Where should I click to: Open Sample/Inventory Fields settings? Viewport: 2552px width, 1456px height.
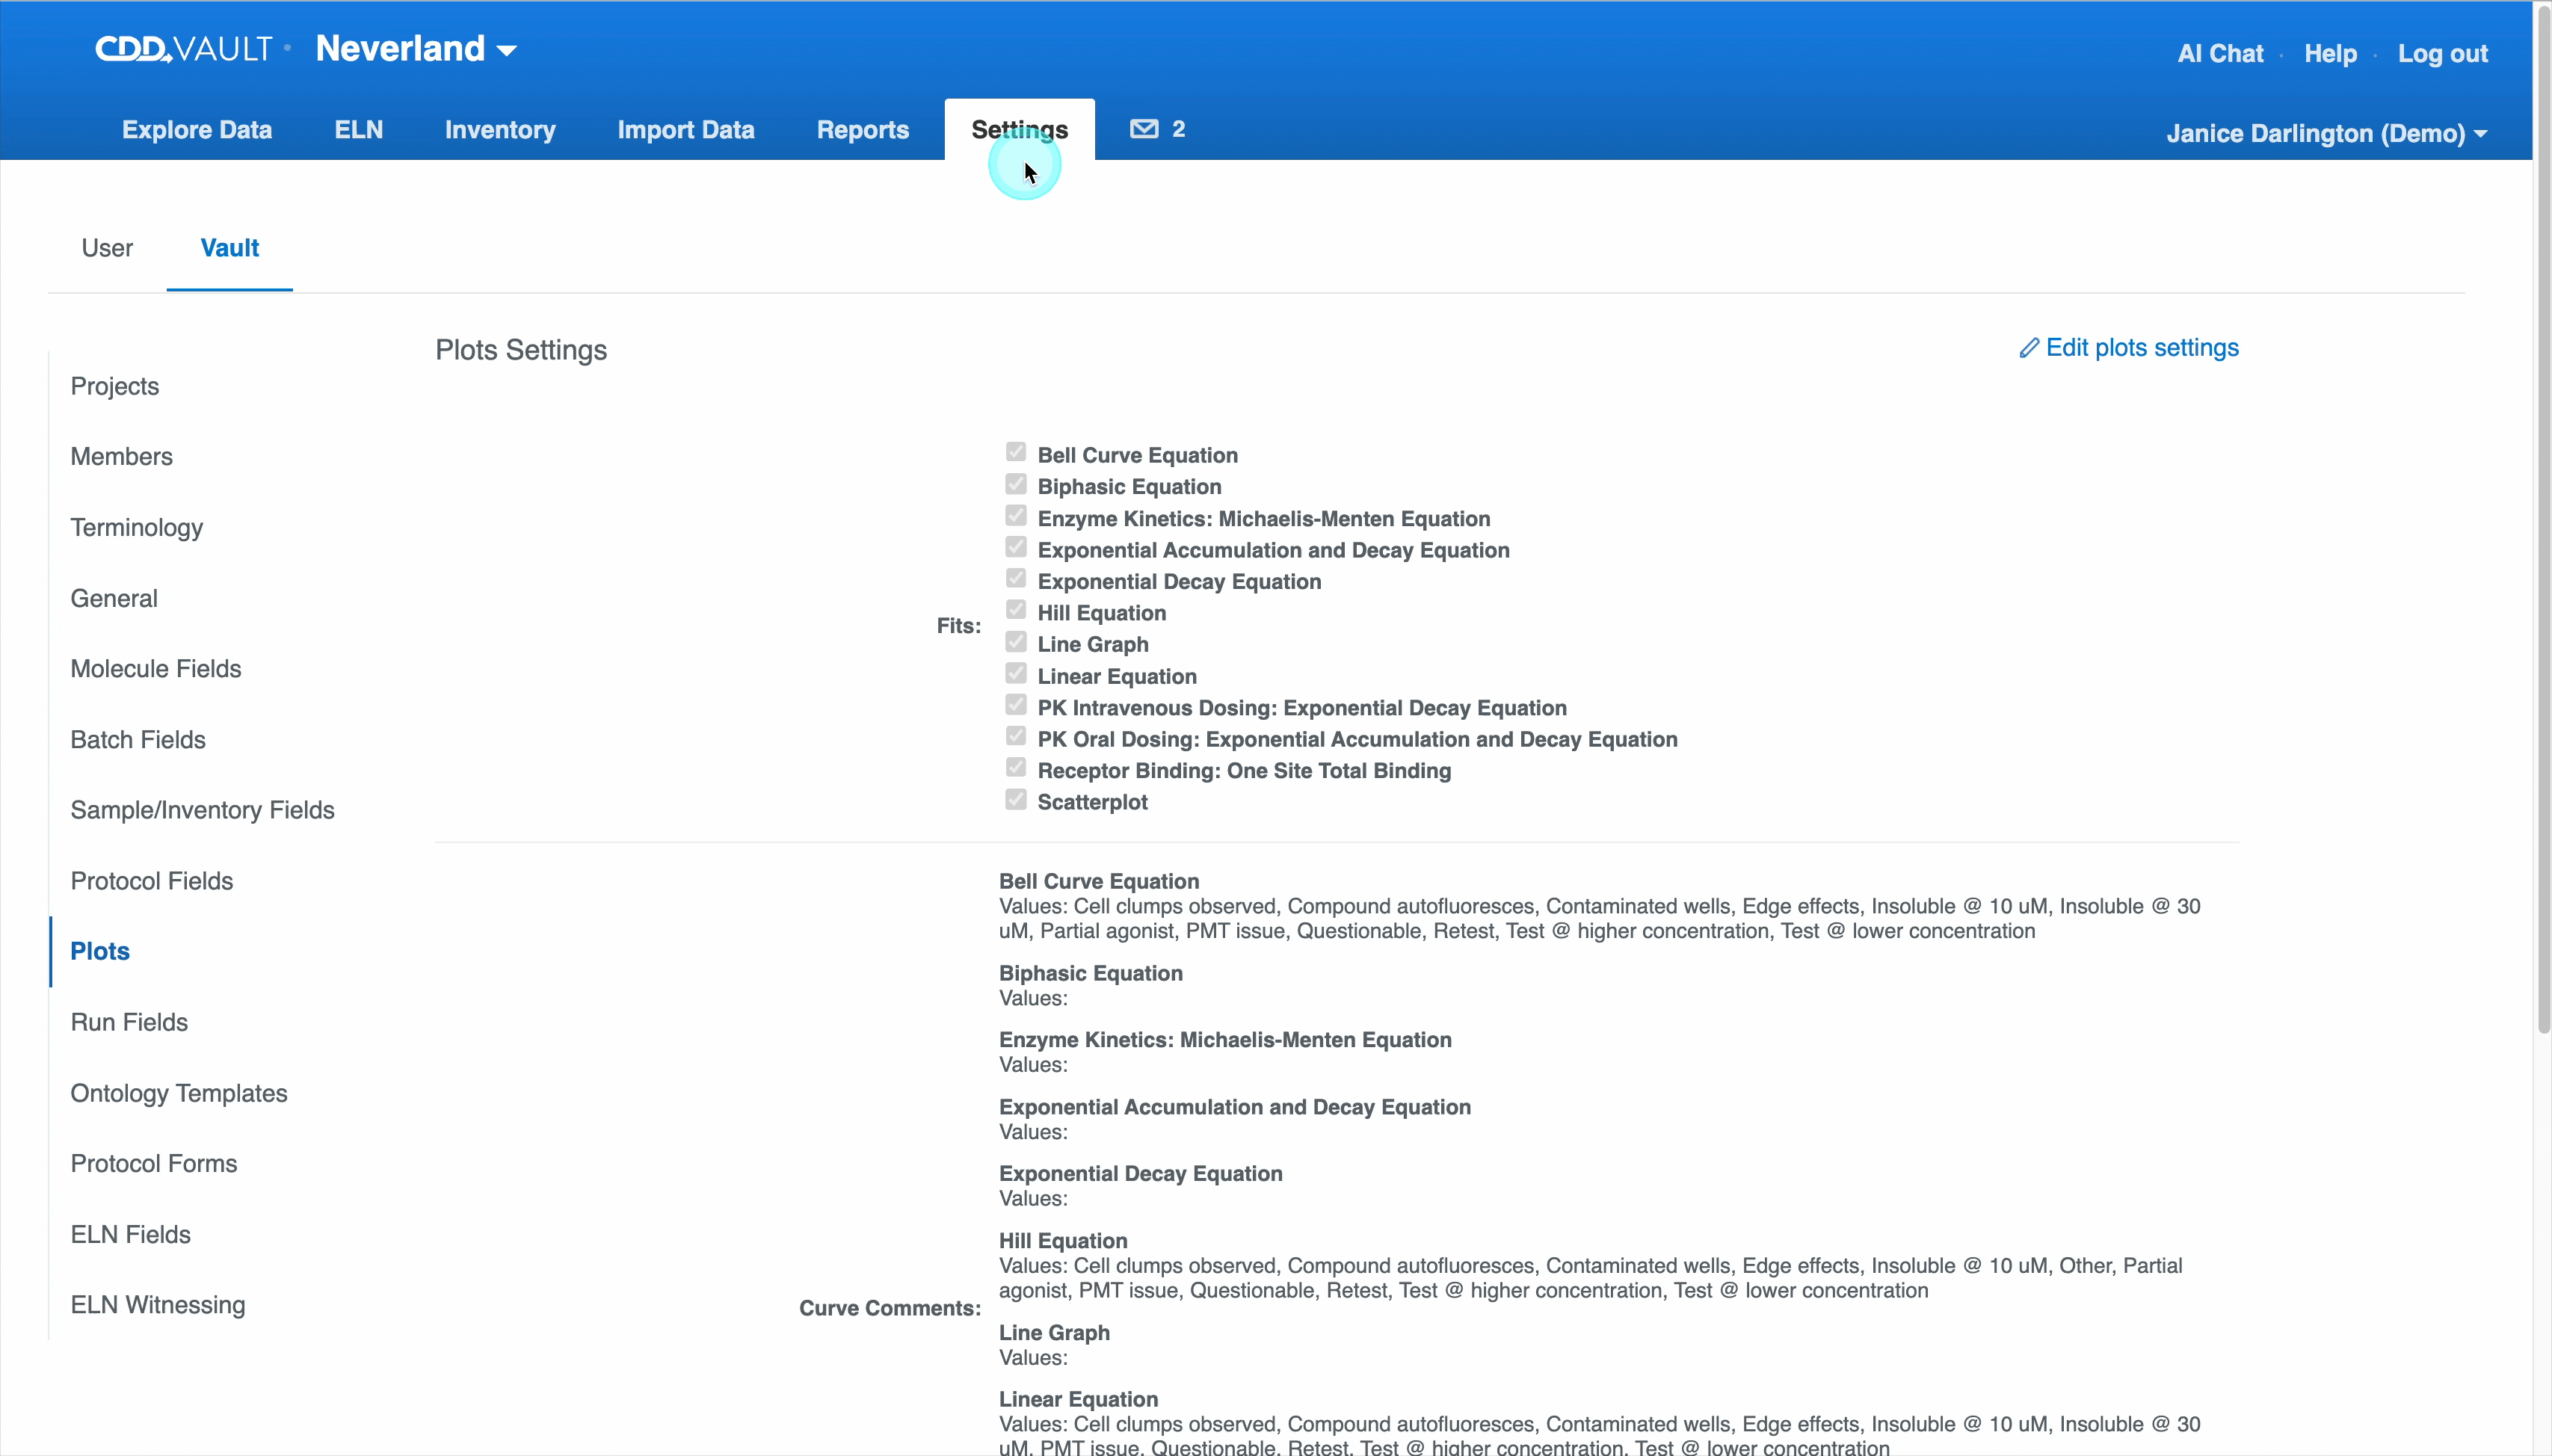(203, 810)
